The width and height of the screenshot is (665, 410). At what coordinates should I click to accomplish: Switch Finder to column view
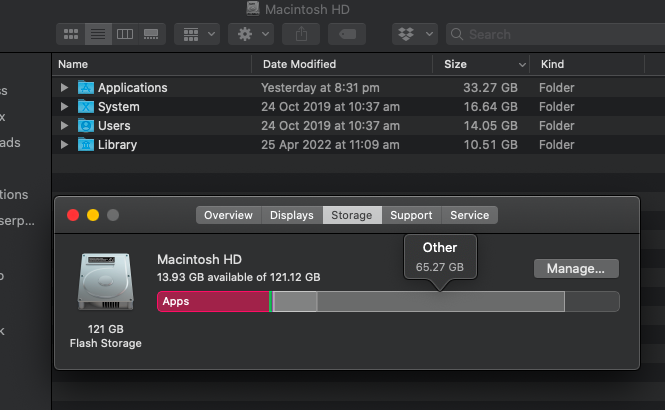125,34
